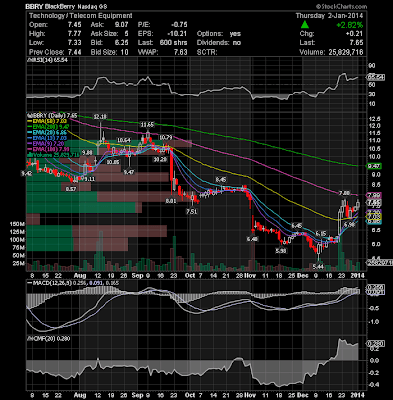The height and width of the screenshot is (400, 393).
Task: Click the Volume legend entry in price panel
Action: 53,155
